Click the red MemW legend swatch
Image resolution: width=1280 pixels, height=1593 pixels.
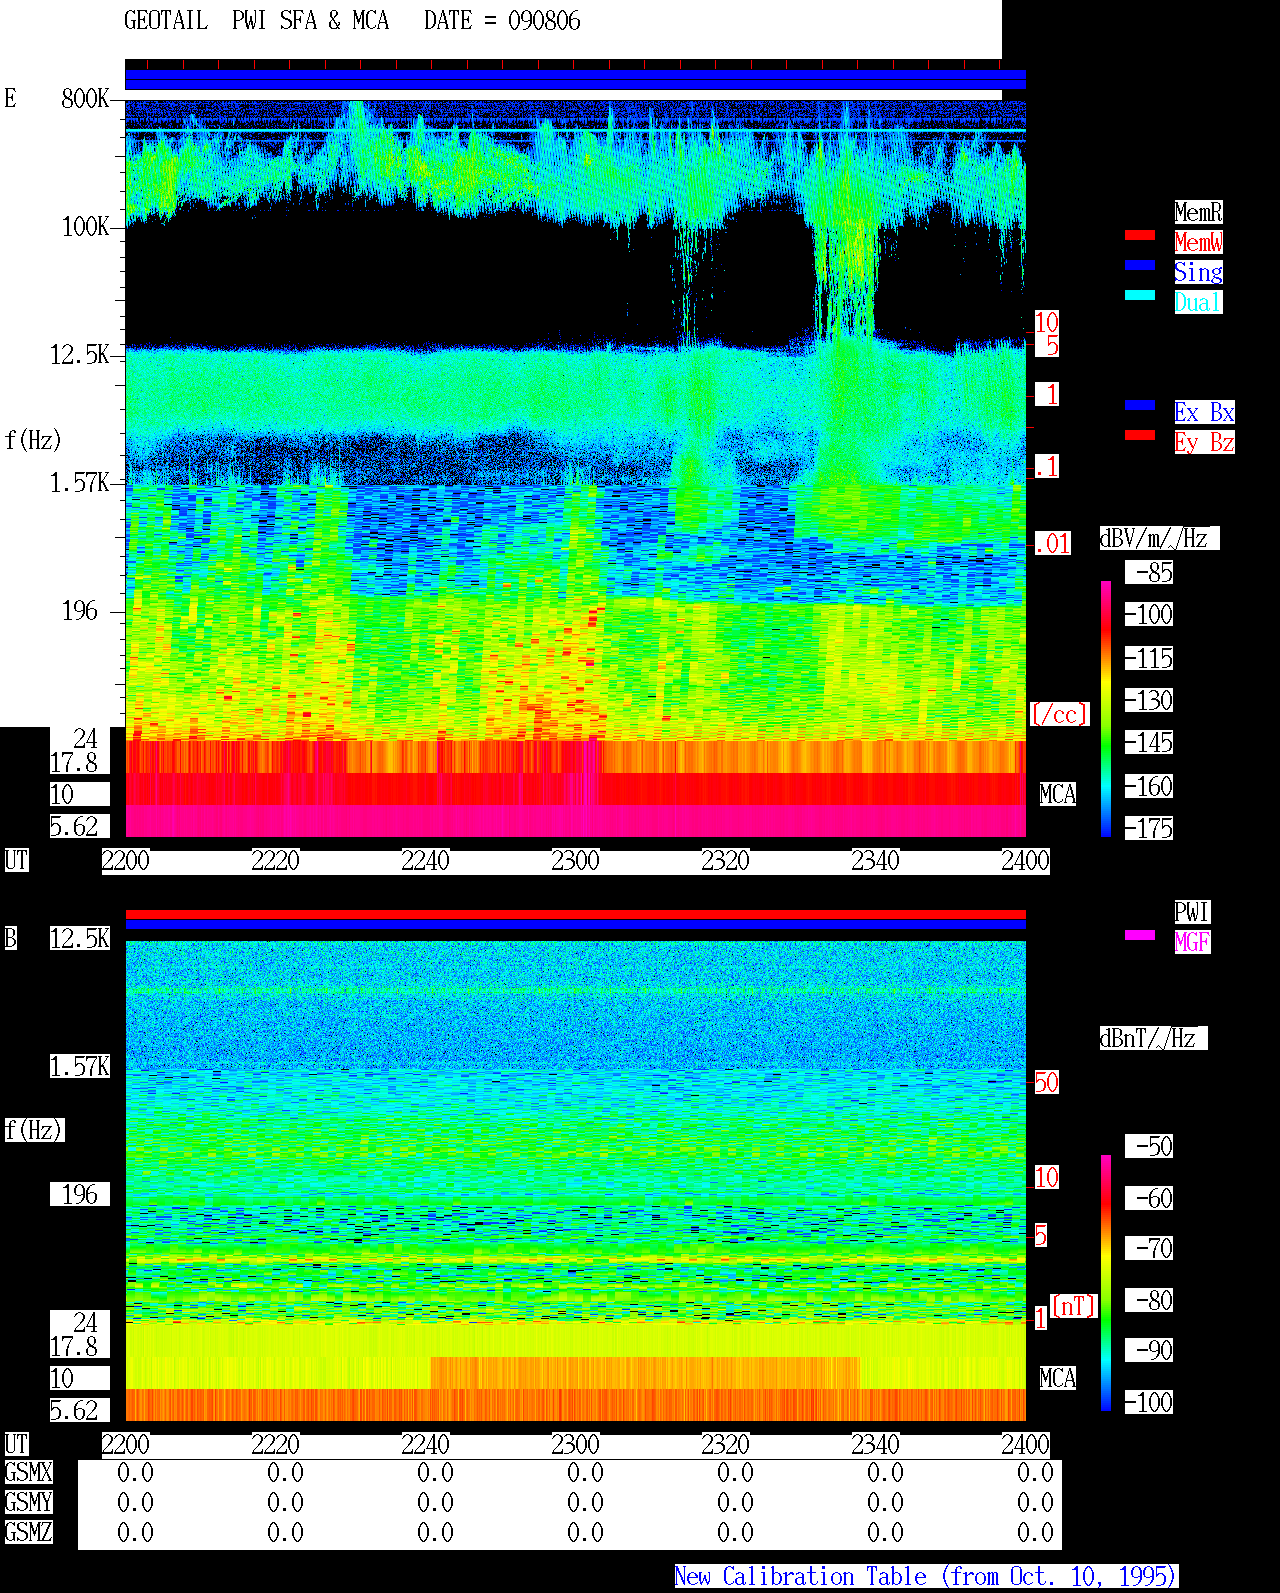[x=1140, y=235]
